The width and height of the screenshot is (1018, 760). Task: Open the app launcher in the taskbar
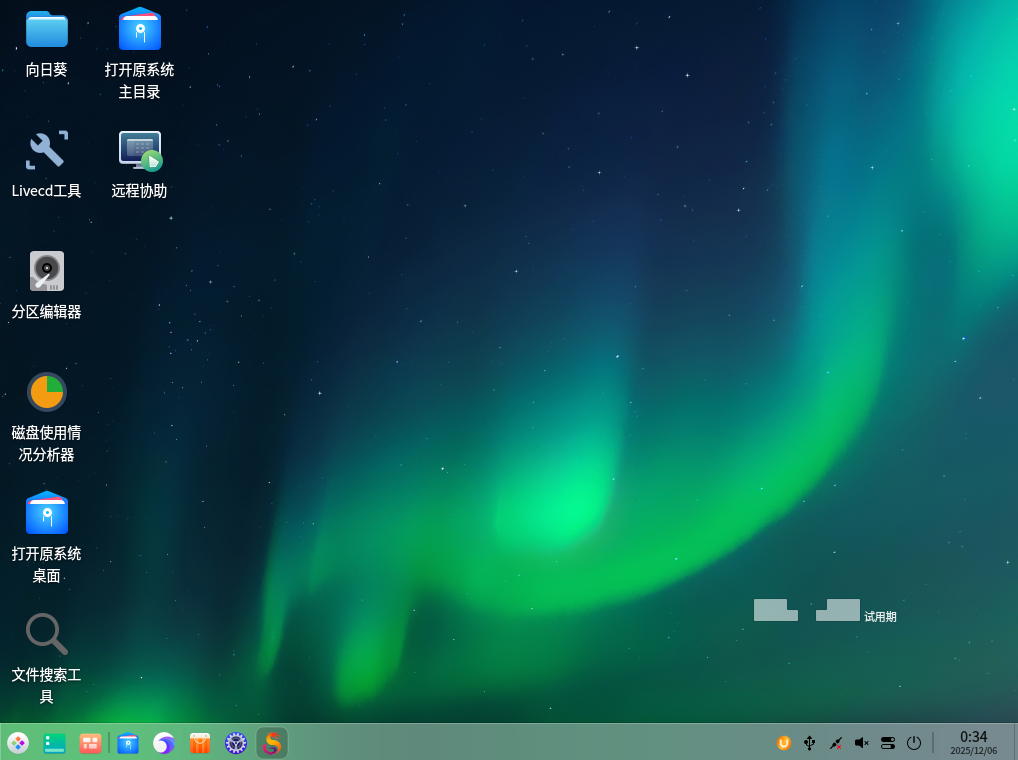click(18, 743)
